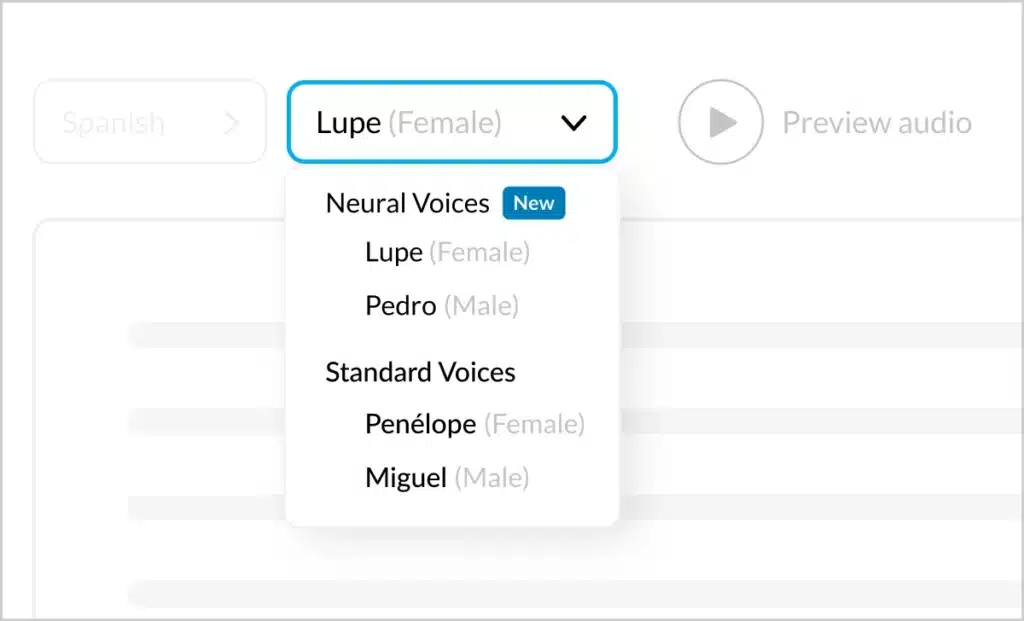Viewport: 1024px width, 621px height.
Task: Click the word Spanish in language selector
Action: tap(113, 123)
